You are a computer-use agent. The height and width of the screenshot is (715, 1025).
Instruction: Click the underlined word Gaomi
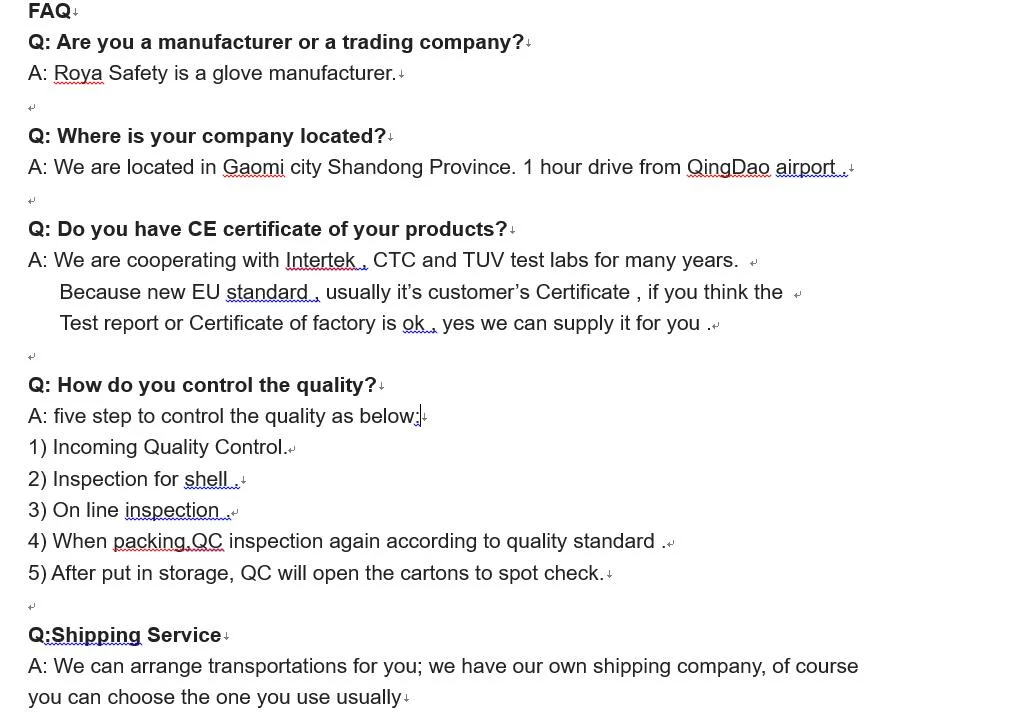pyautogui.click(x=254, y=167)
